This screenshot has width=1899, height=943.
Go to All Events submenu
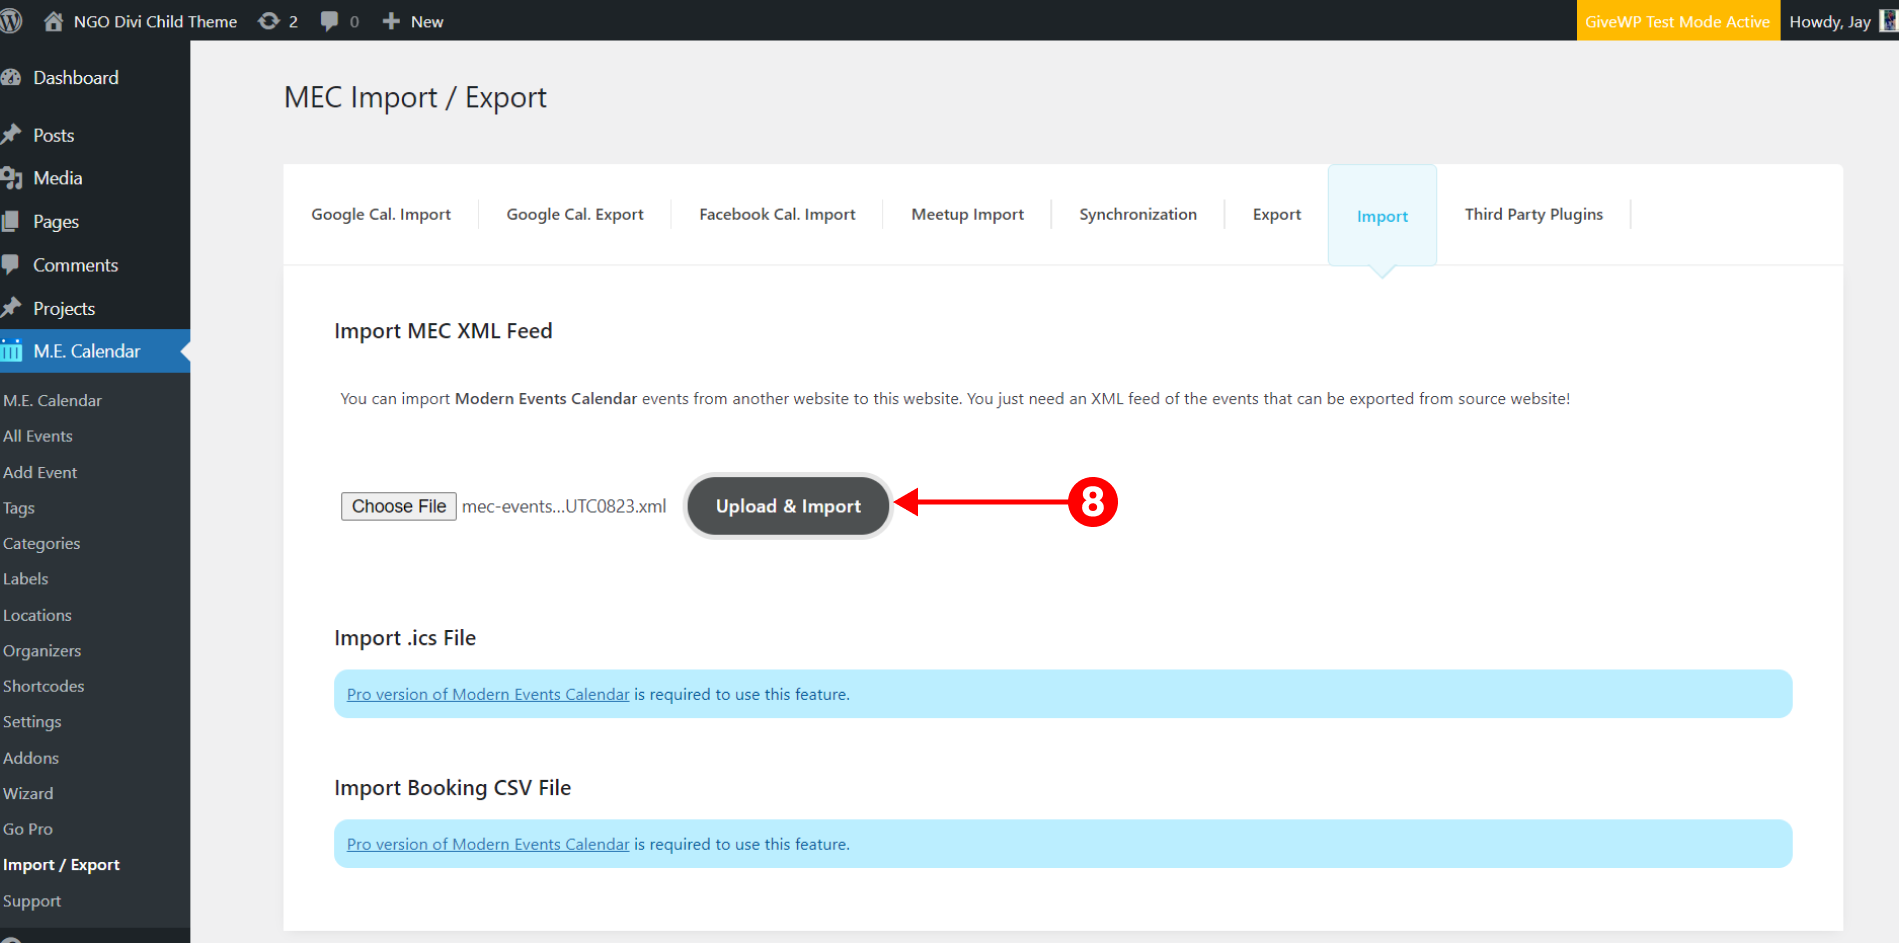38,436
